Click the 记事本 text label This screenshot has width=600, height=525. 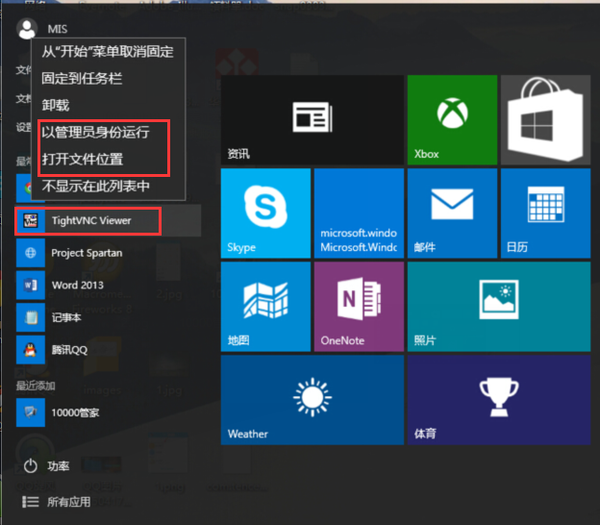tap(67, 318)
